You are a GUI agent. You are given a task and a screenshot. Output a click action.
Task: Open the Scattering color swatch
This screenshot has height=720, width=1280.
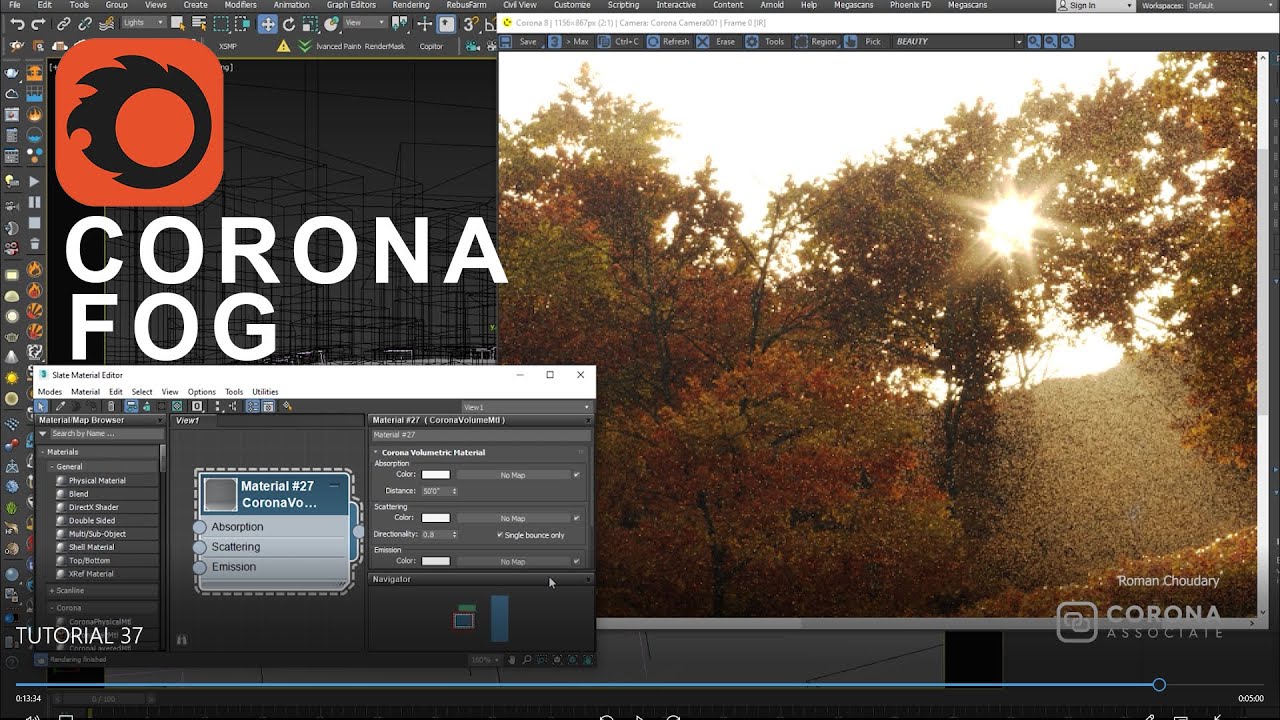(435, 518)
